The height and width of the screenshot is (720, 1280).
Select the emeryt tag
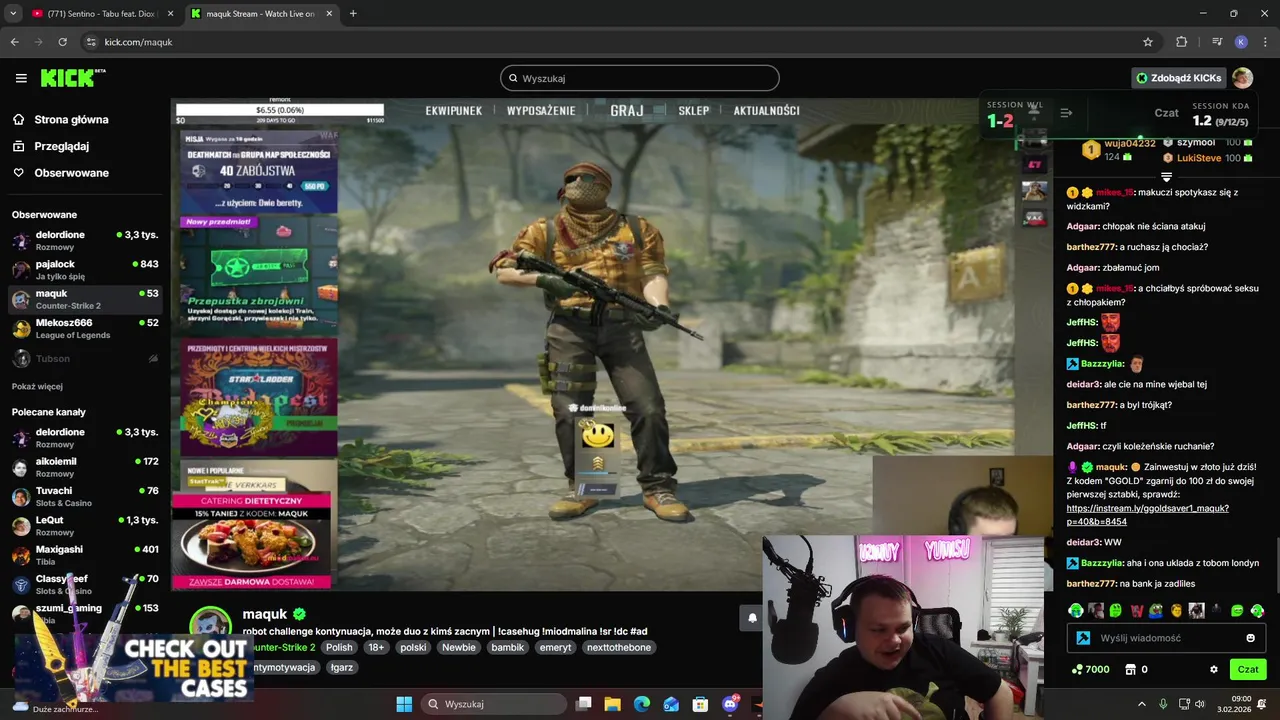pyautogui.click(x=555, y=647)
